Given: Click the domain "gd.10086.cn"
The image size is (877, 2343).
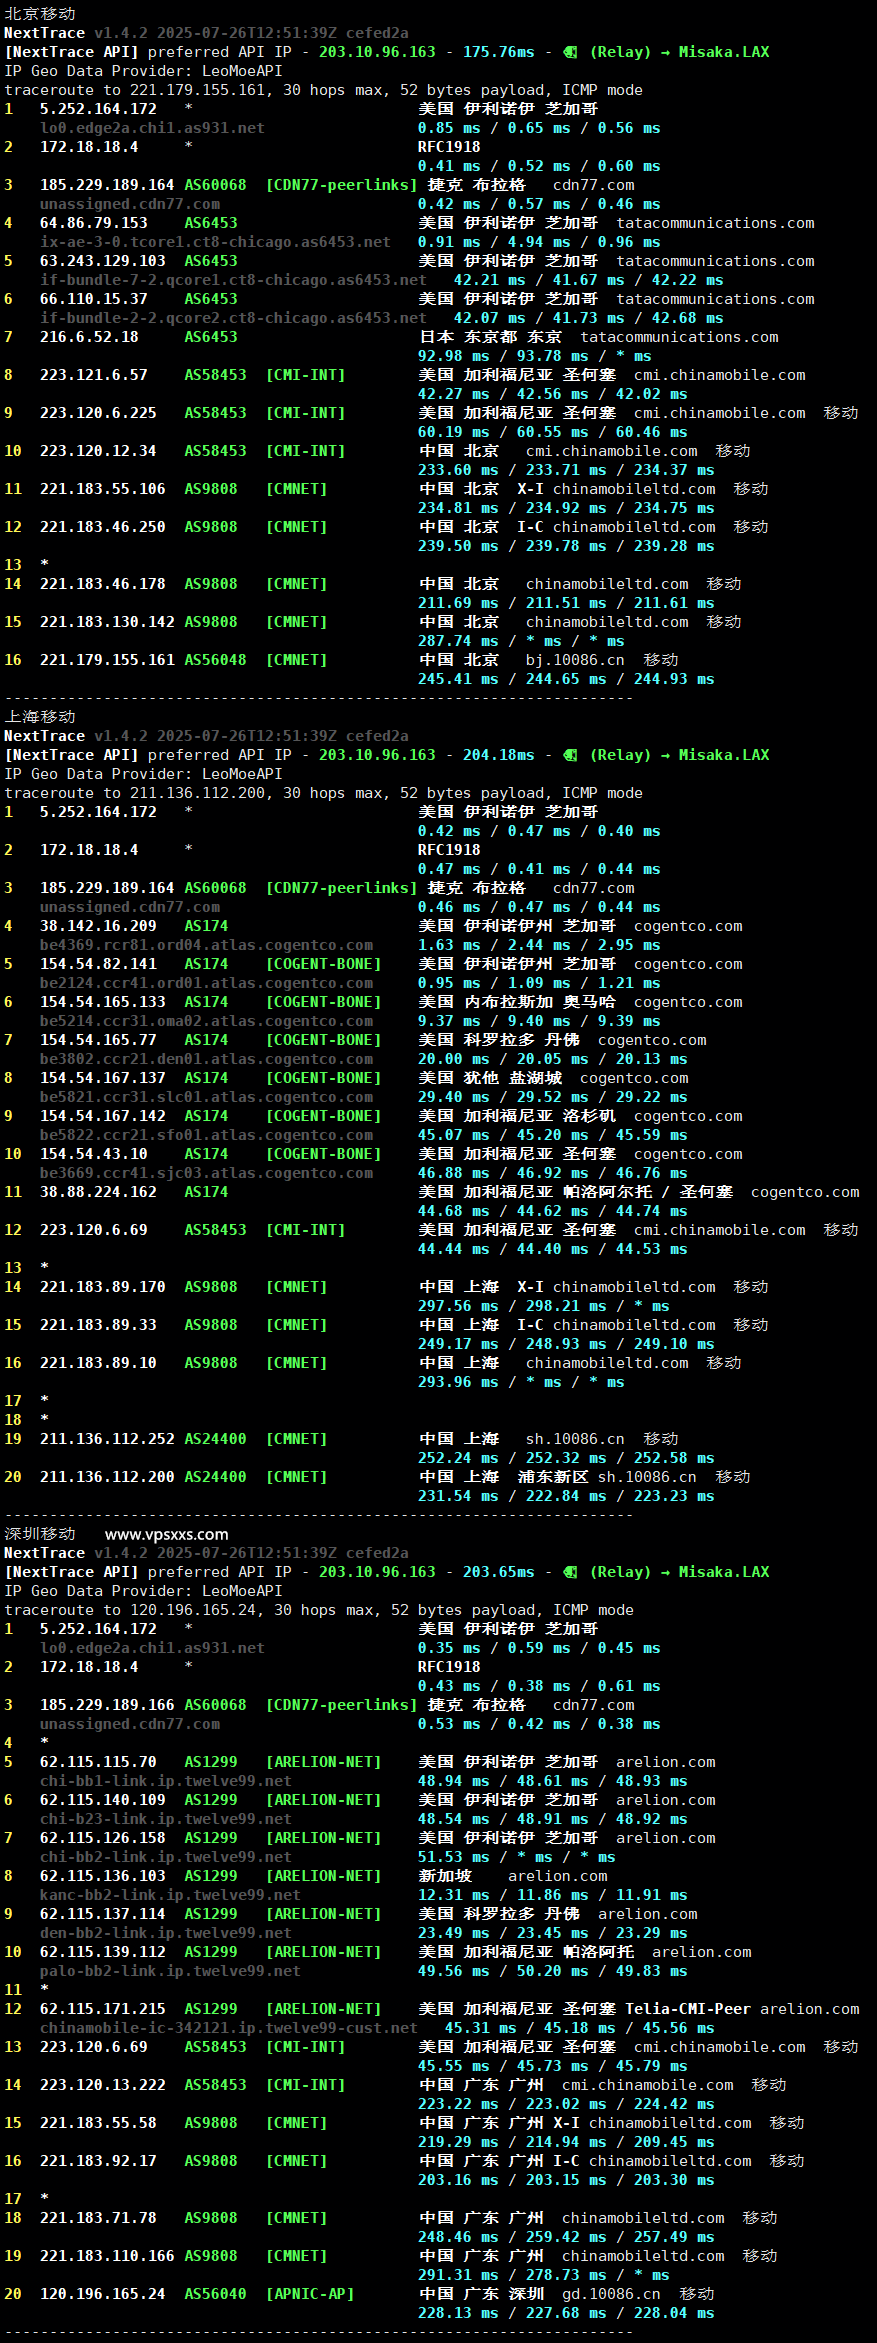Looking at the screenshot, I should point(611,2294).
